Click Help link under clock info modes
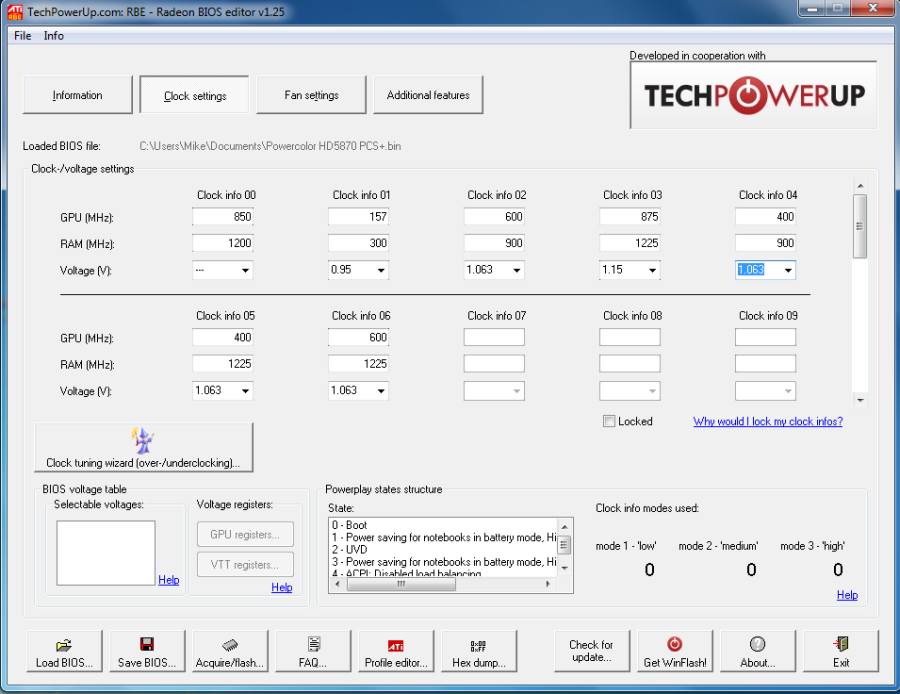Viewport: 900px width, 694px height. point(847,595)
